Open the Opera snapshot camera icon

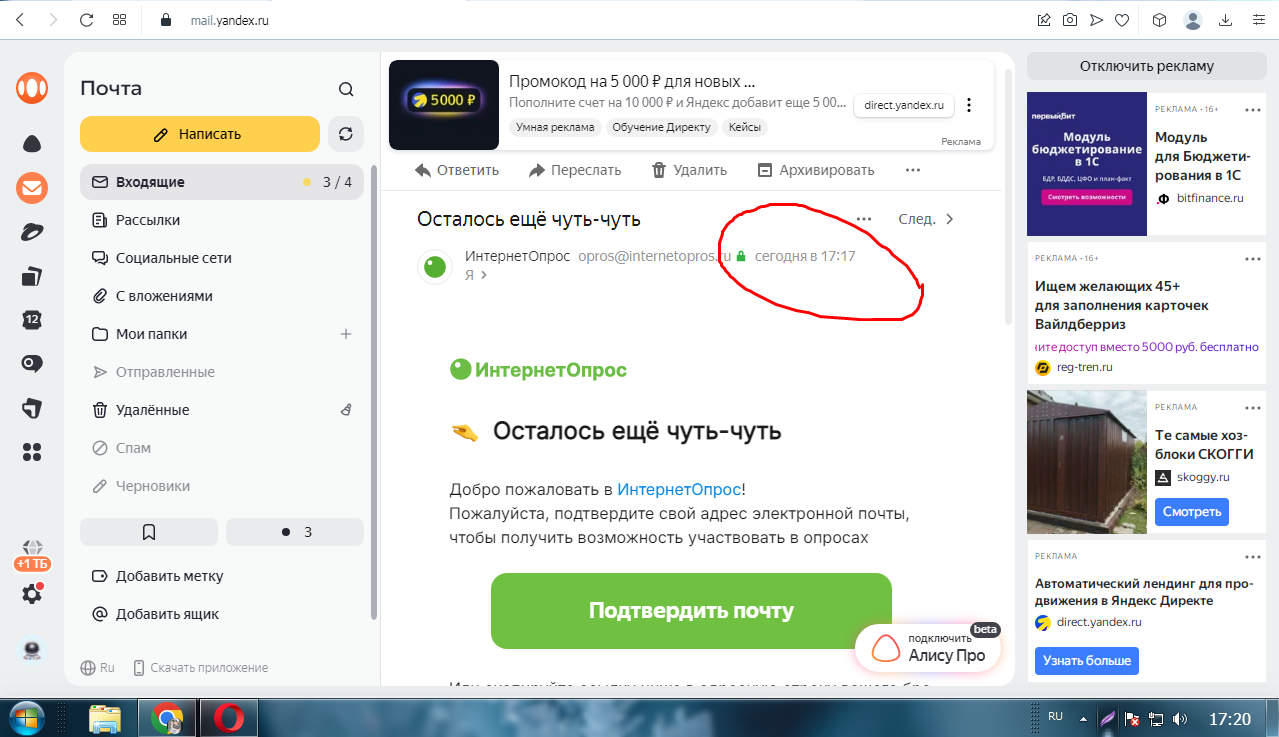pyautogui.click(x=1070, y=20)
